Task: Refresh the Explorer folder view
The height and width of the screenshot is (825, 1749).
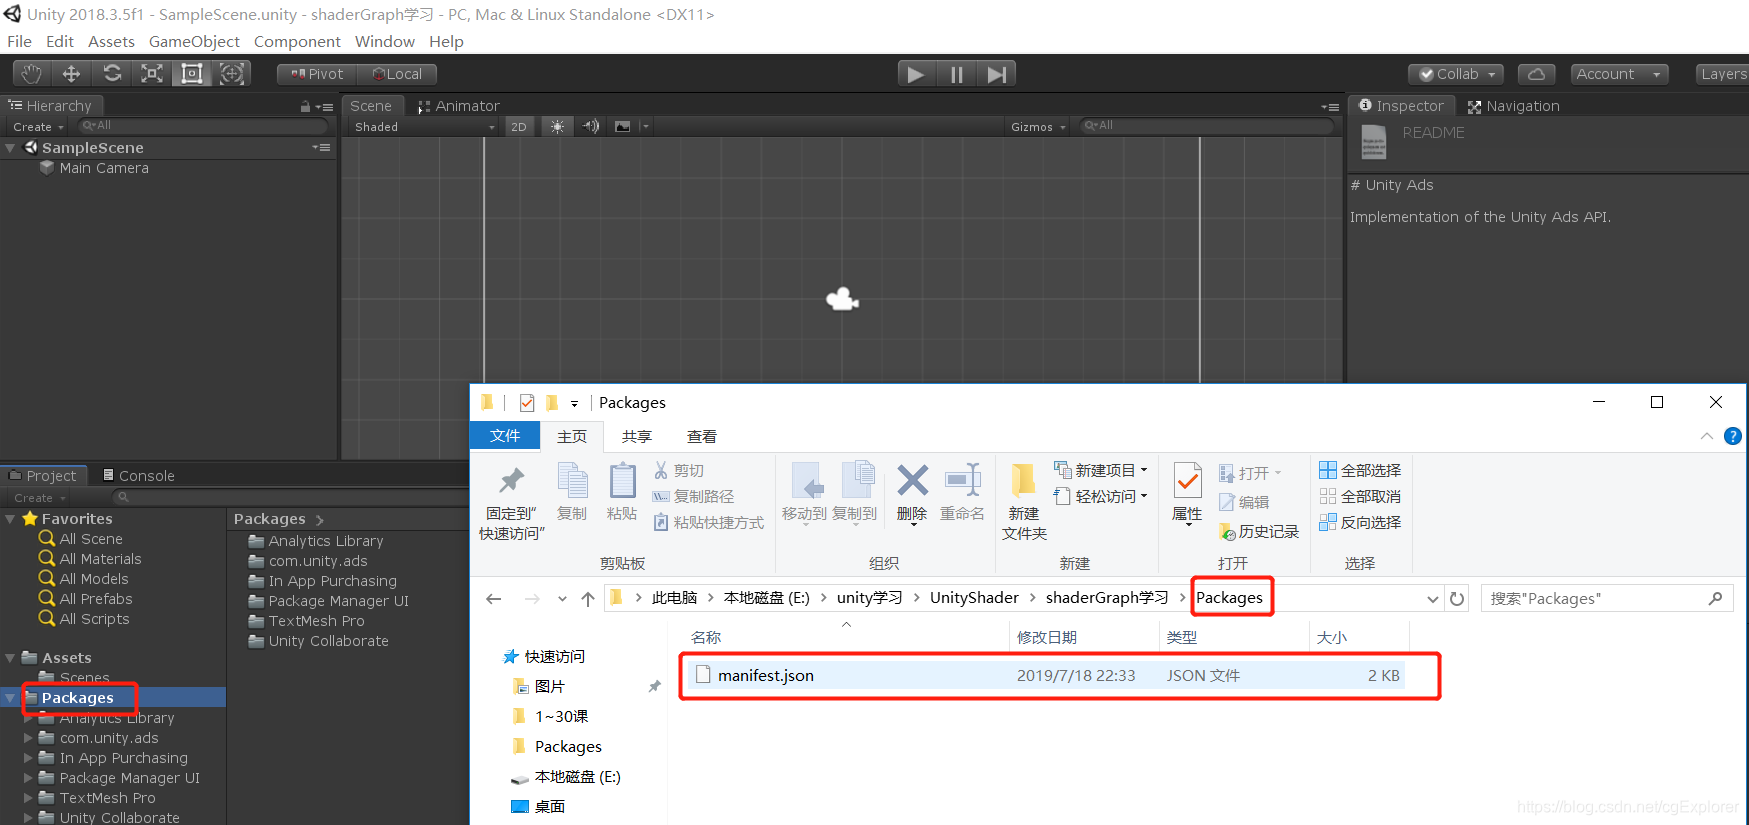Action: [x=1457, y=599]
